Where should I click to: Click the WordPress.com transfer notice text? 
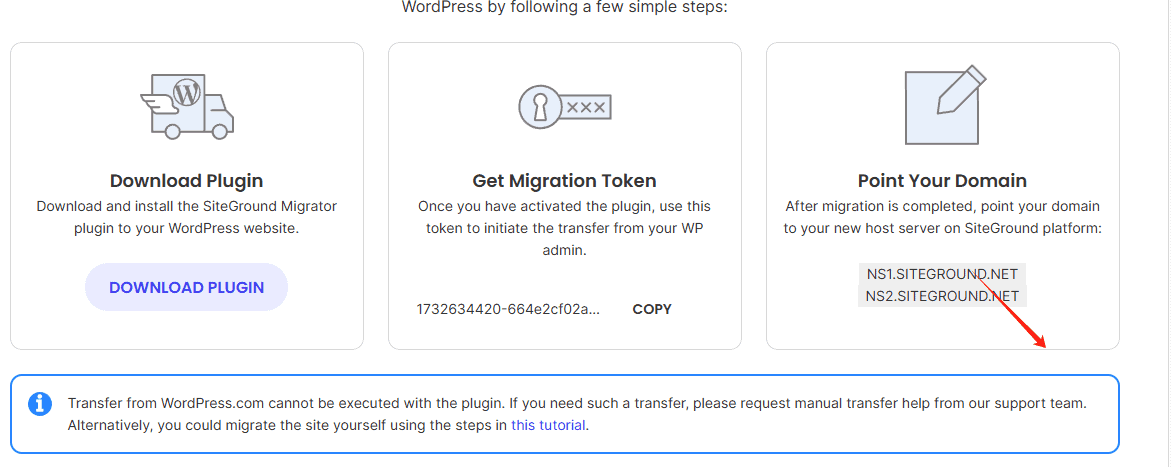(x=577, y=415)
